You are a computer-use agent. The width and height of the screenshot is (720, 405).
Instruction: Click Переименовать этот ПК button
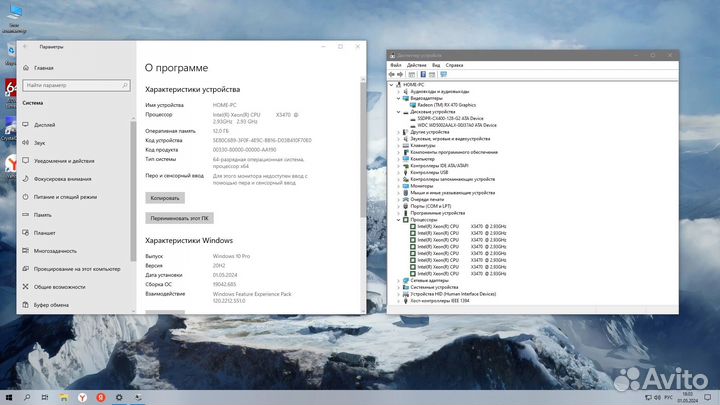[179, 218]
